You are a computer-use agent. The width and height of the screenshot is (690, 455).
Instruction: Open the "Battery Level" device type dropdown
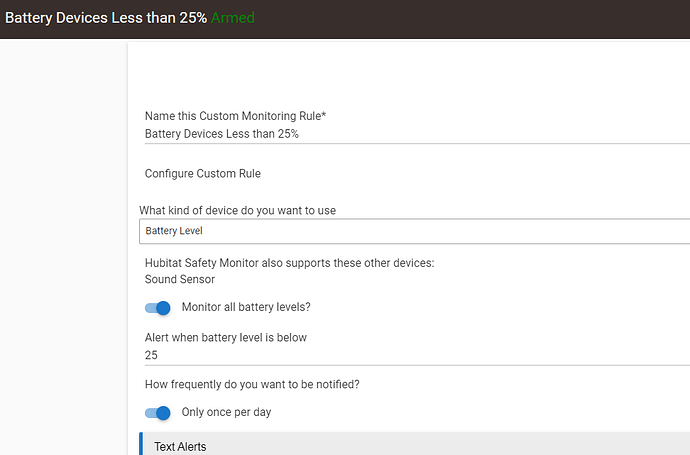pos(414,231)
